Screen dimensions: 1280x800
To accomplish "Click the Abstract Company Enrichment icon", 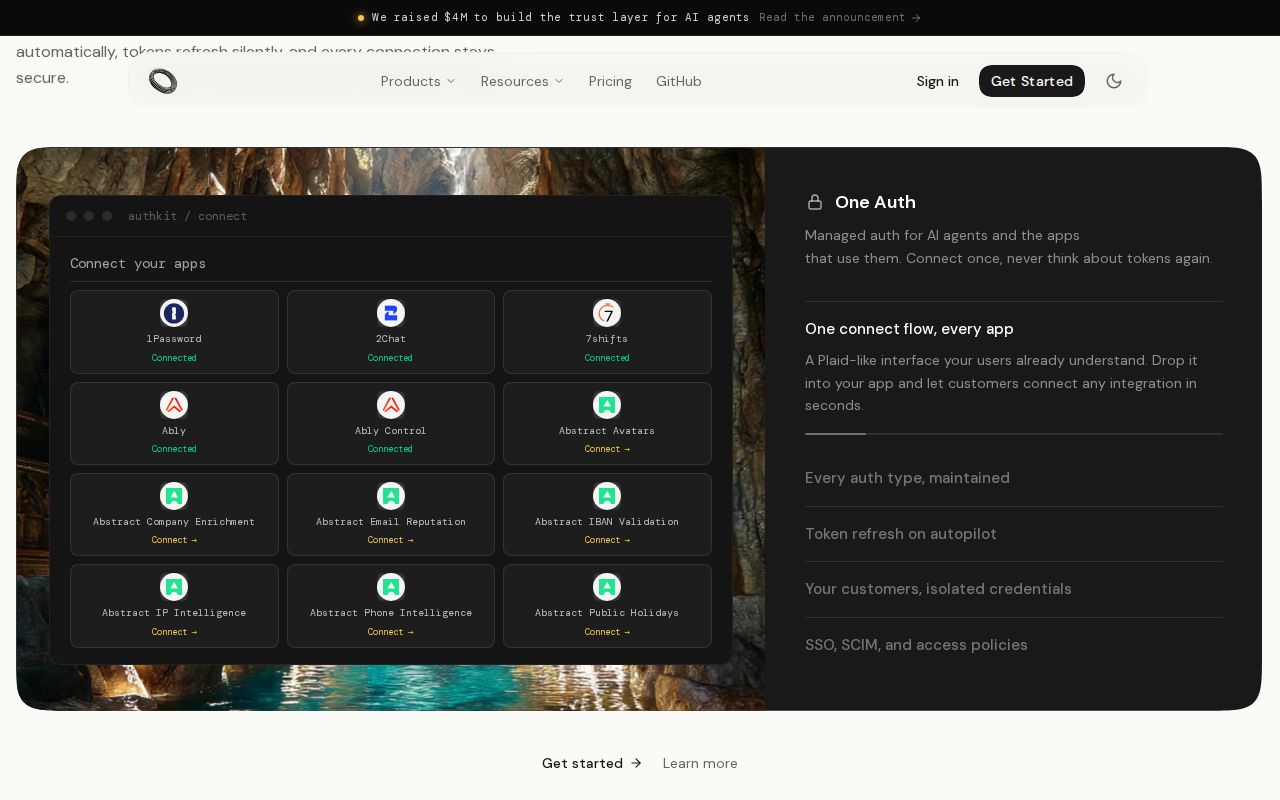I will [x=174, y=496].
